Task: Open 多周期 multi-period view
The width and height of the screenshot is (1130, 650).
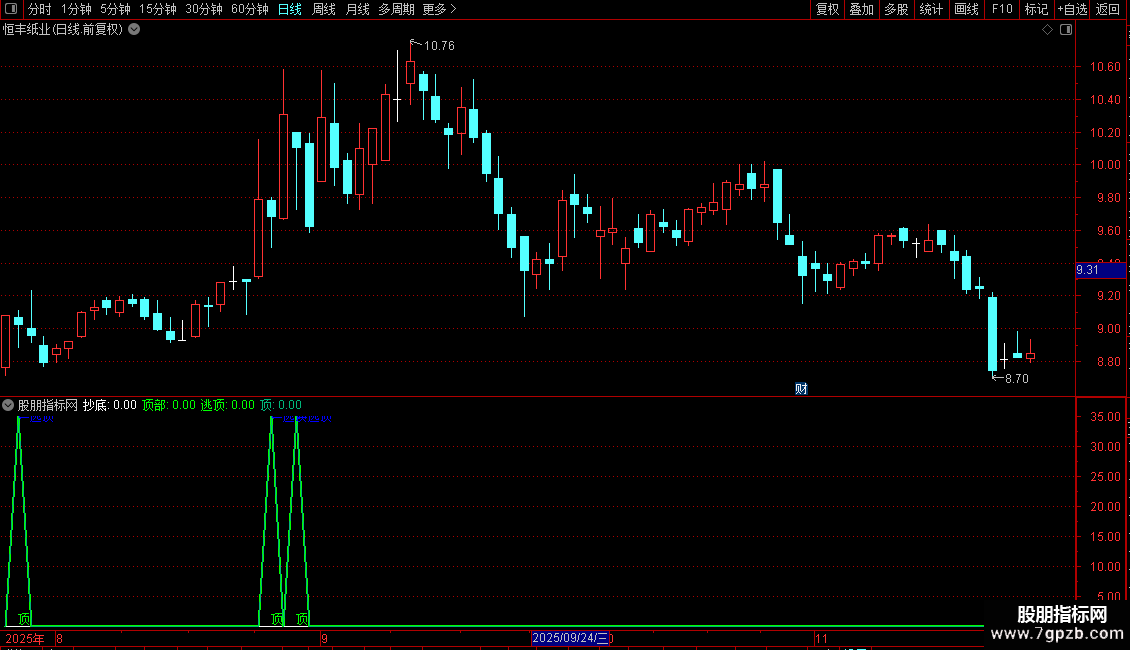Action: (396, 9)
